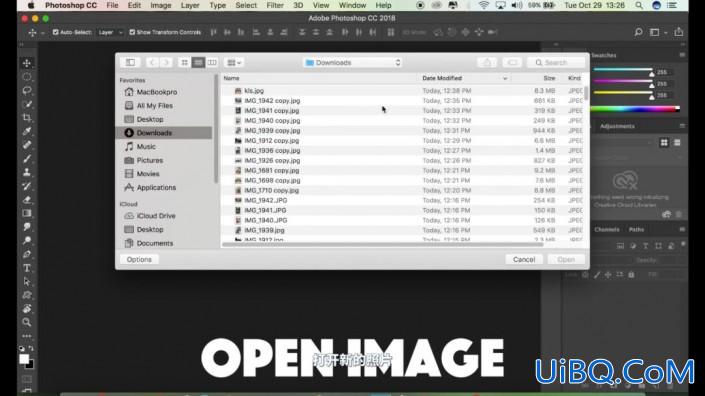This screenshot has height=396, width=705.
Task: Toggle Show Transform Controls checkbox
Action: click(132, 32)
